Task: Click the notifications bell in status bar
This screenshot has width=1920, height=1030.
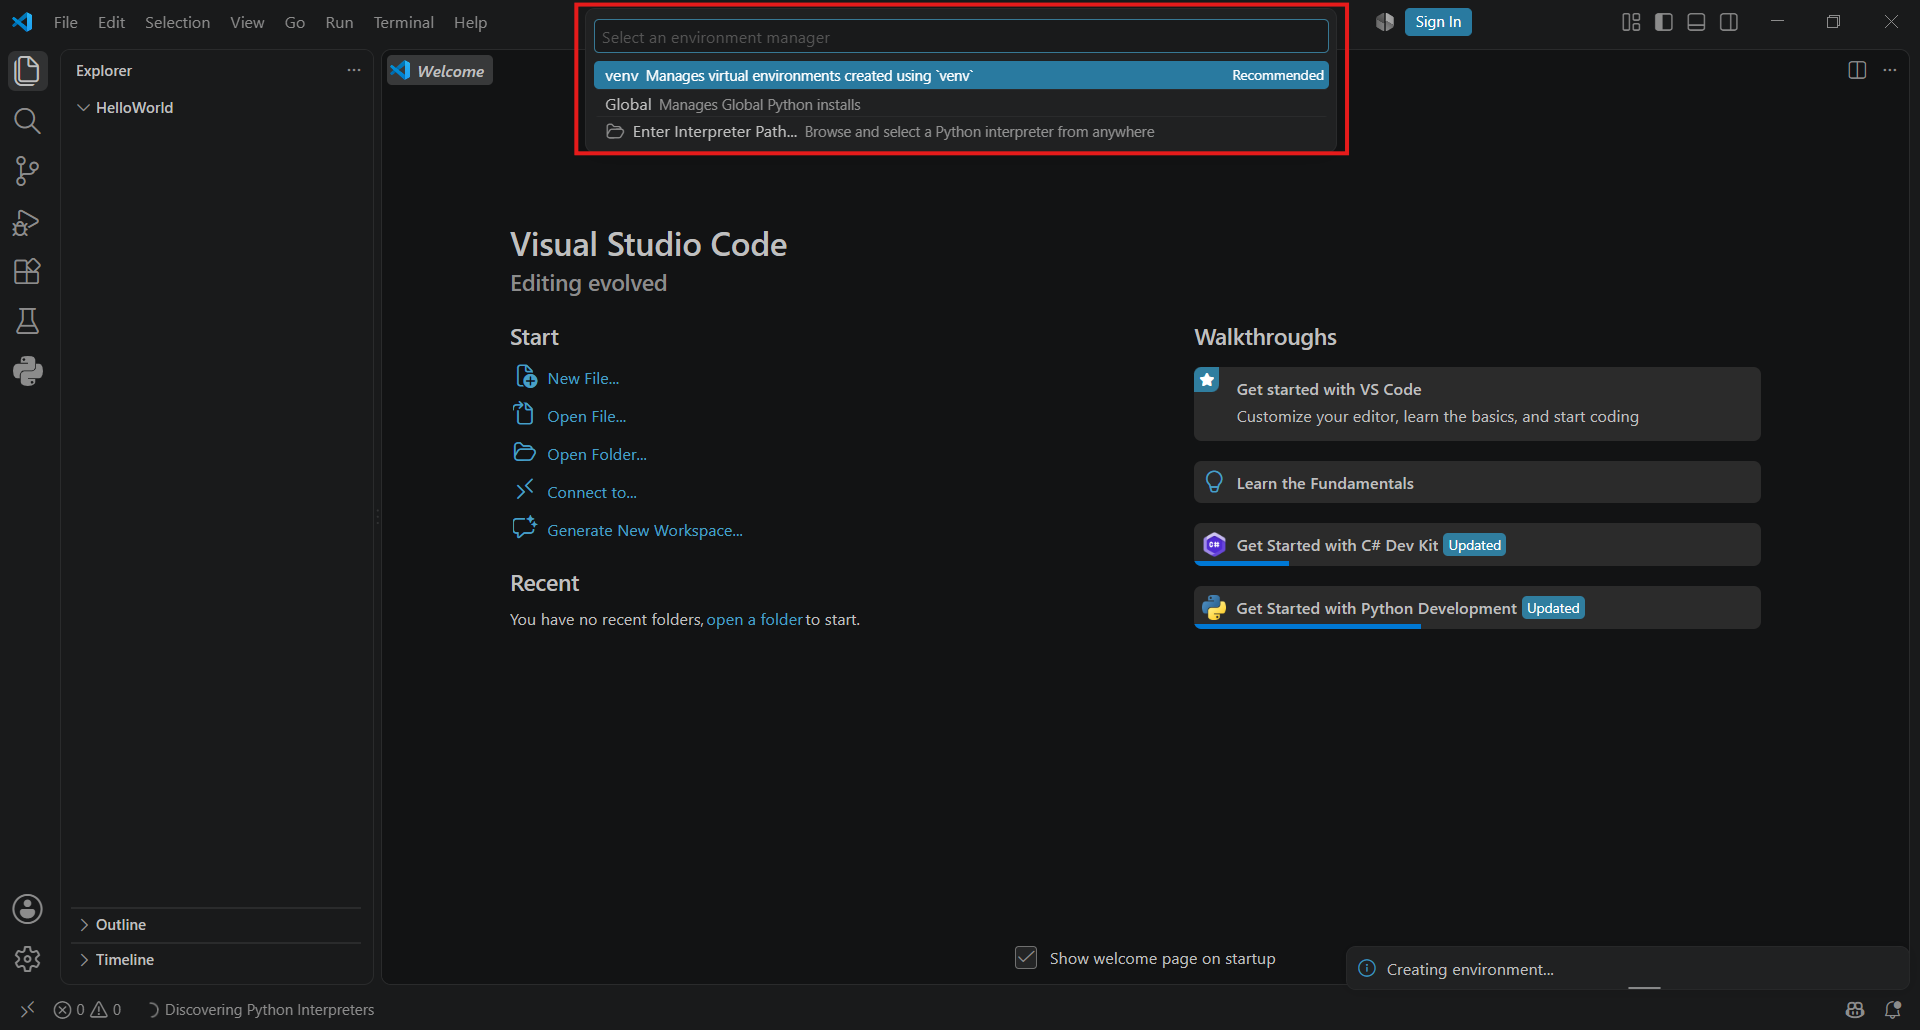Action: (1893, 1010)
